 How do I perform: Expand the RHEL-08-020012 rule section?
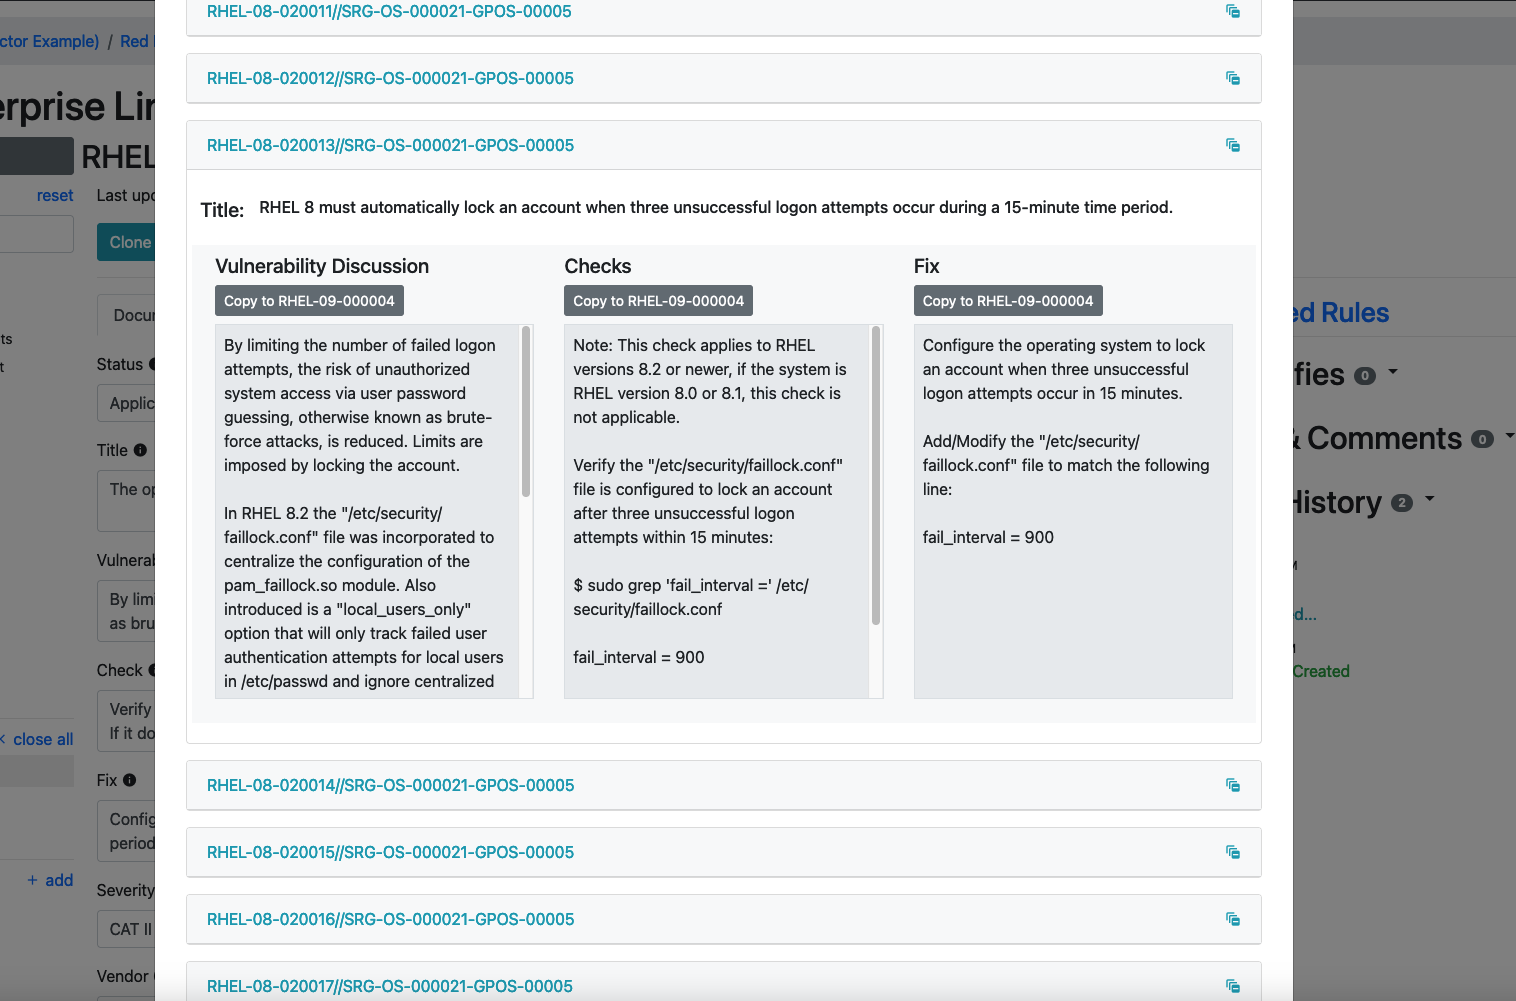tap(390, 78)
